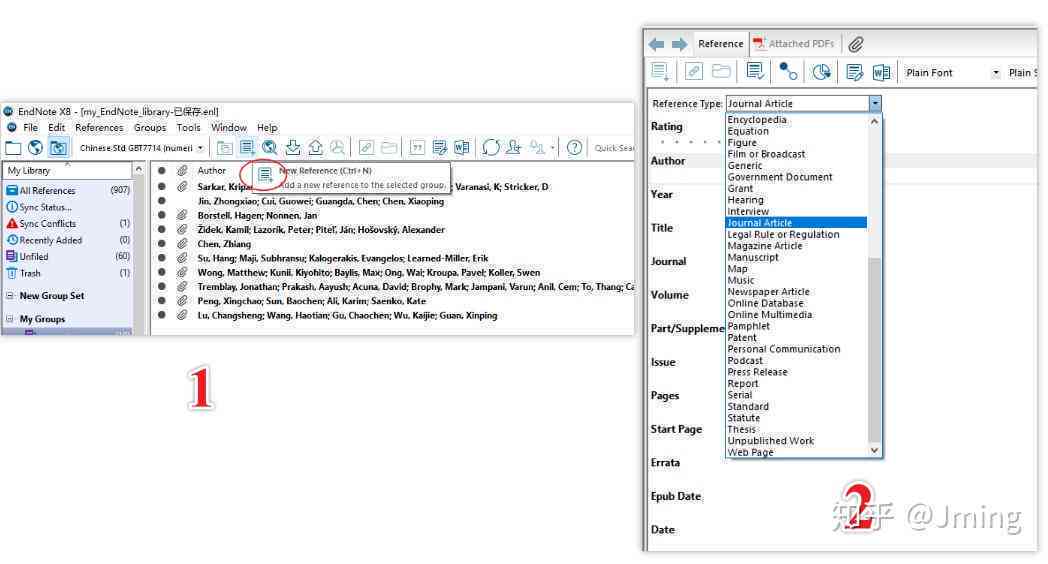Click the Import down-arrow icon
The width and height of the screenshot is (1048, 564).
(293, 148)
